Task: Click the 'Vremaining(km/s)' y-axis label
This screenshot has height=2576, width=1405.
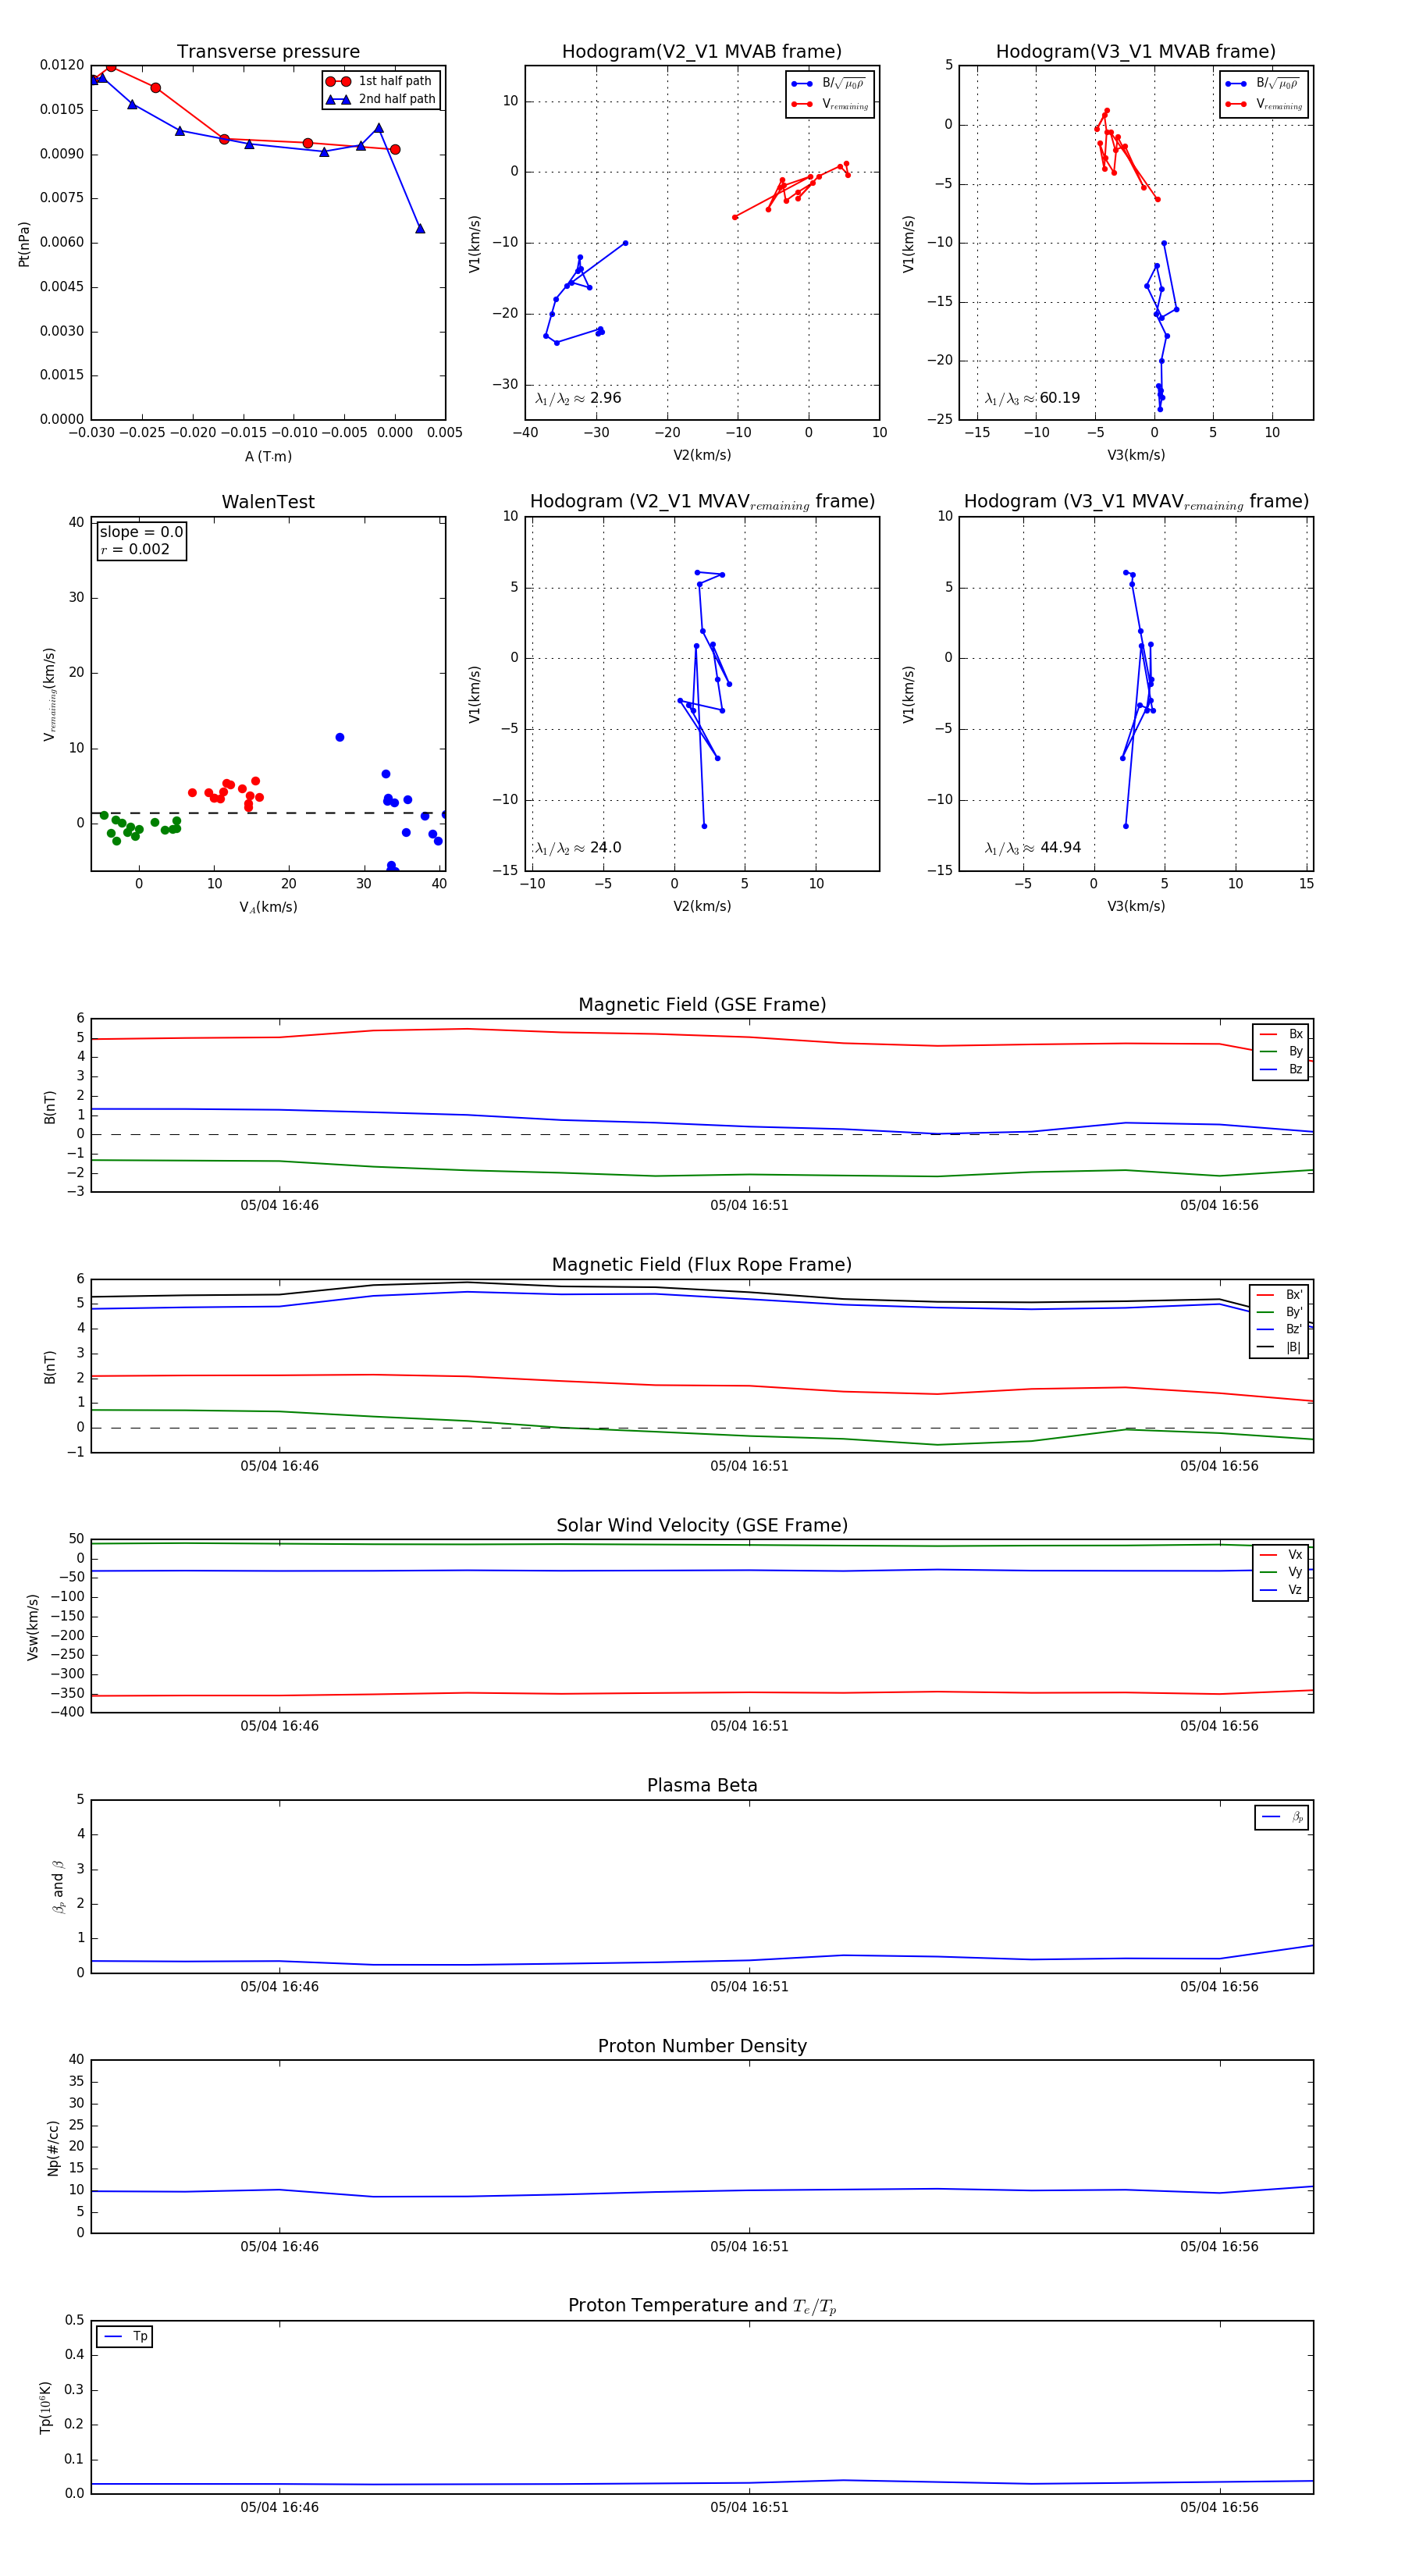Action: 49,694
